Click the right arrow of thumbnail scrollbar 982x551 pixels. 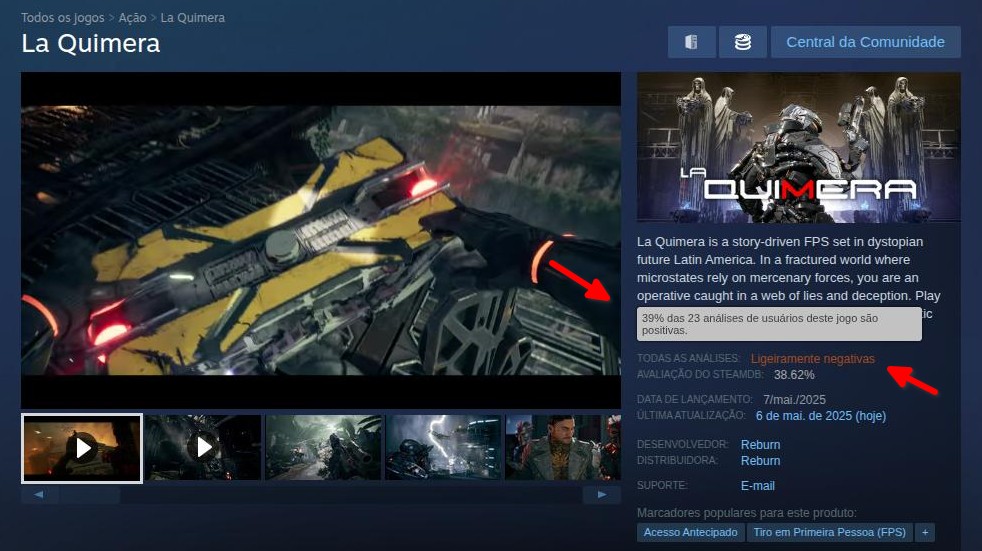[x=602, y=495]
